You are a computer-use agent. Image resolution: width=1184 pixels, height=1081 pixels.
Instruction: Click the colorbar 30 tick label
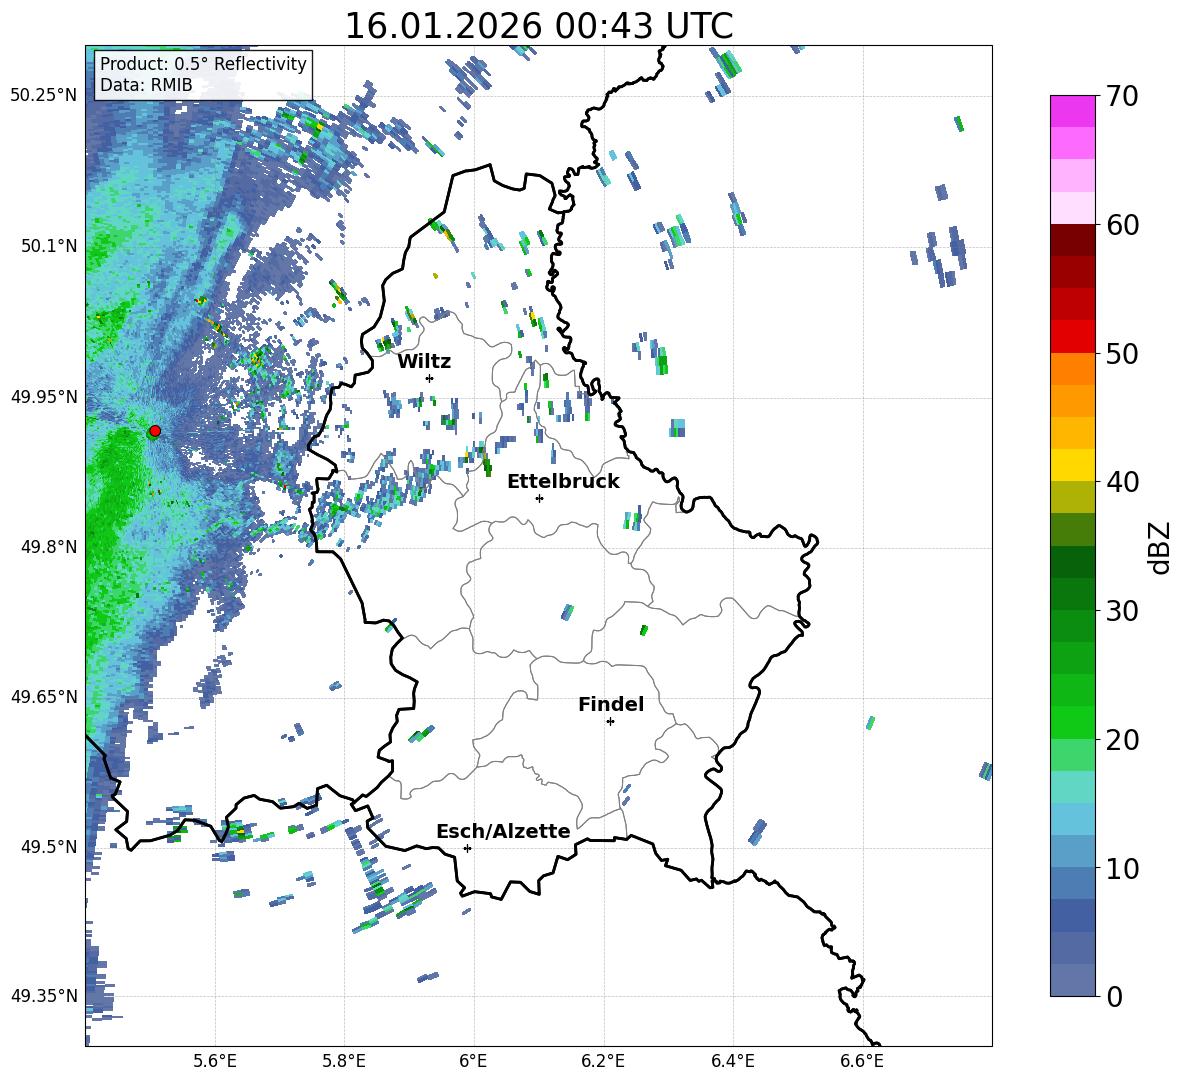tap(1123, 611)
